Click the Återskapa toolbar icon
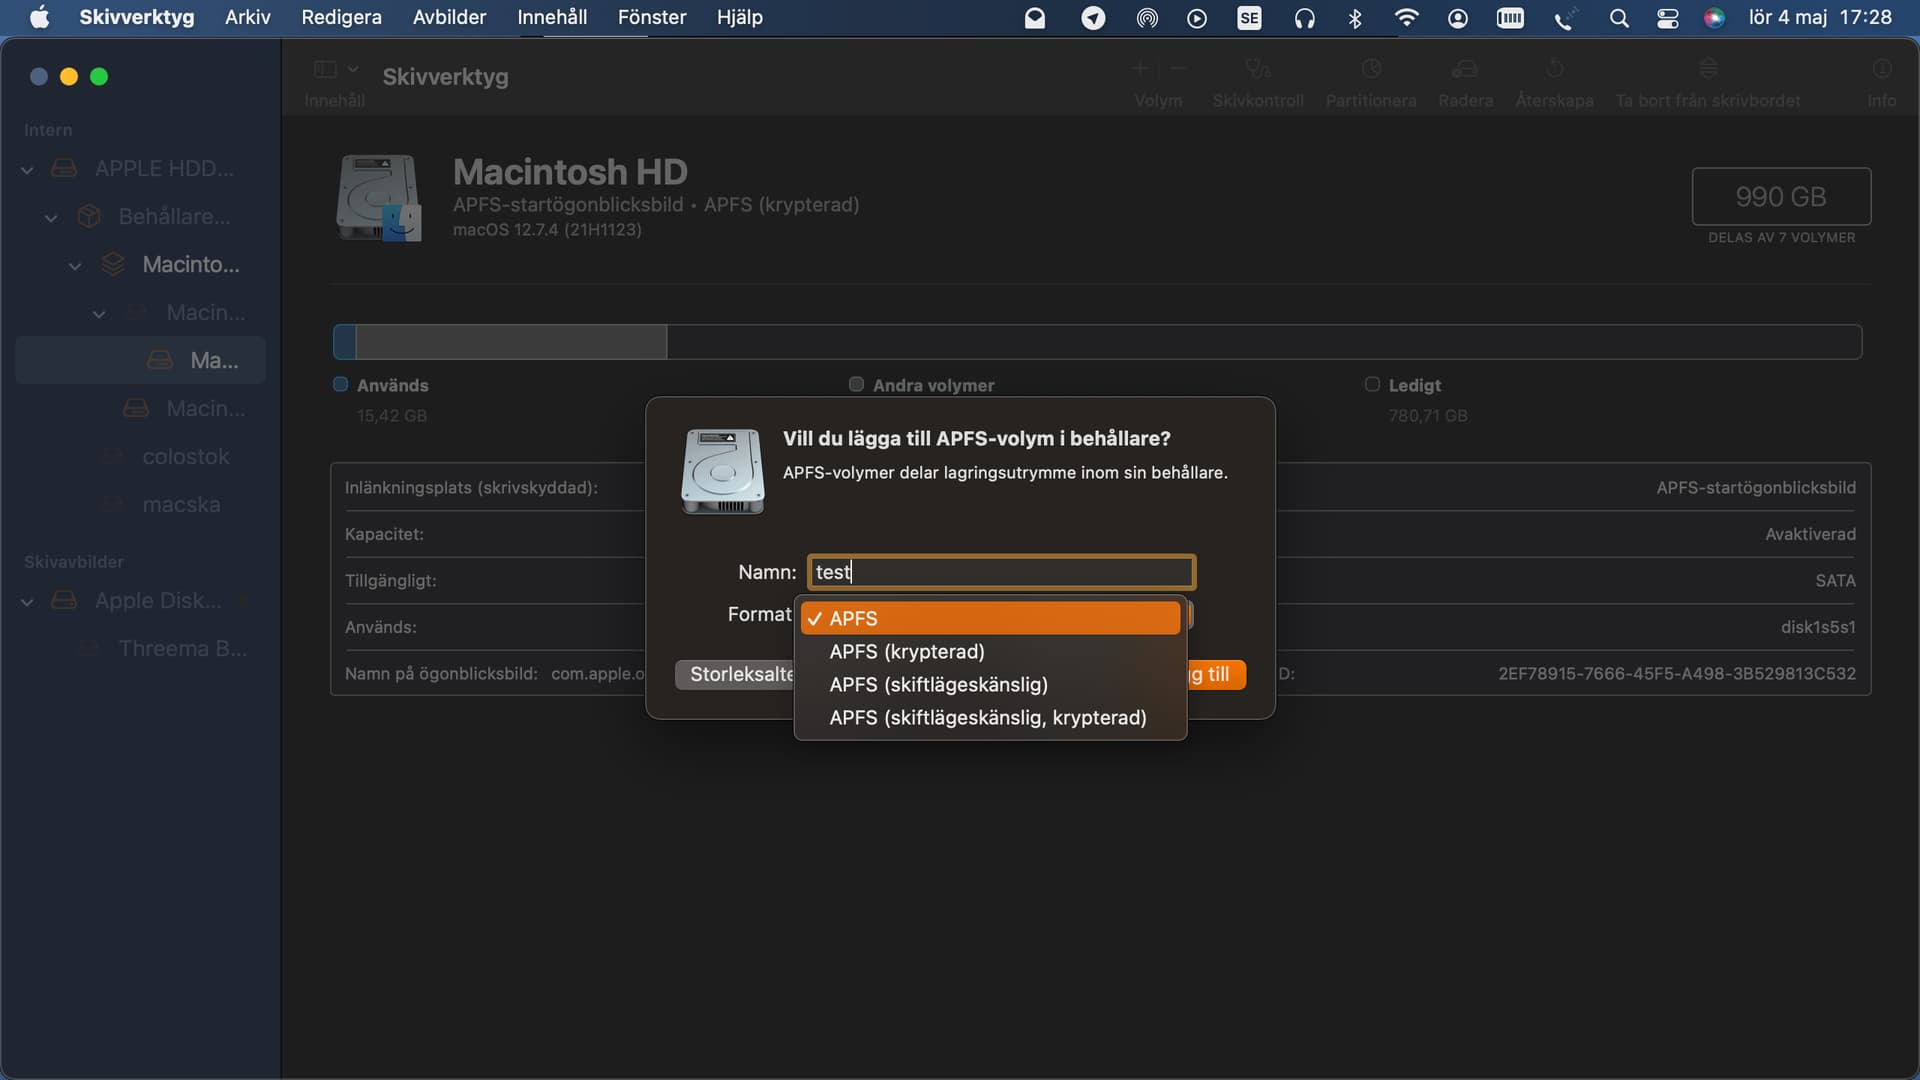1920x1080 pixels. 1554,69
